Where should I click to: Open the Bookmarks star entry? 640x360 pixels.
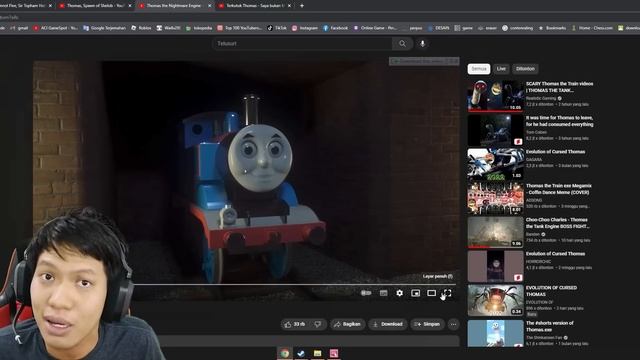click(552, 28)
